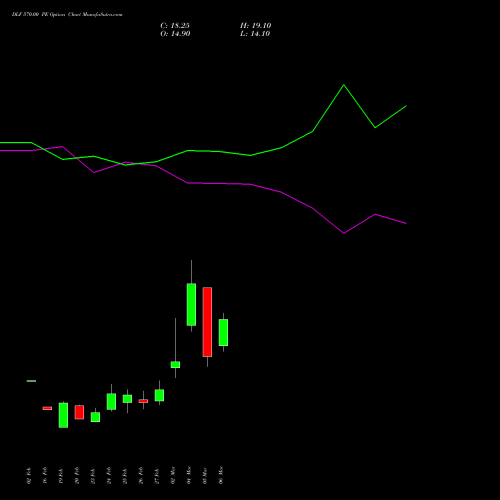Click the 24 Feb date axis label
Image resolution: width=500 pixels, height=500 pixels.
(109, 476)
